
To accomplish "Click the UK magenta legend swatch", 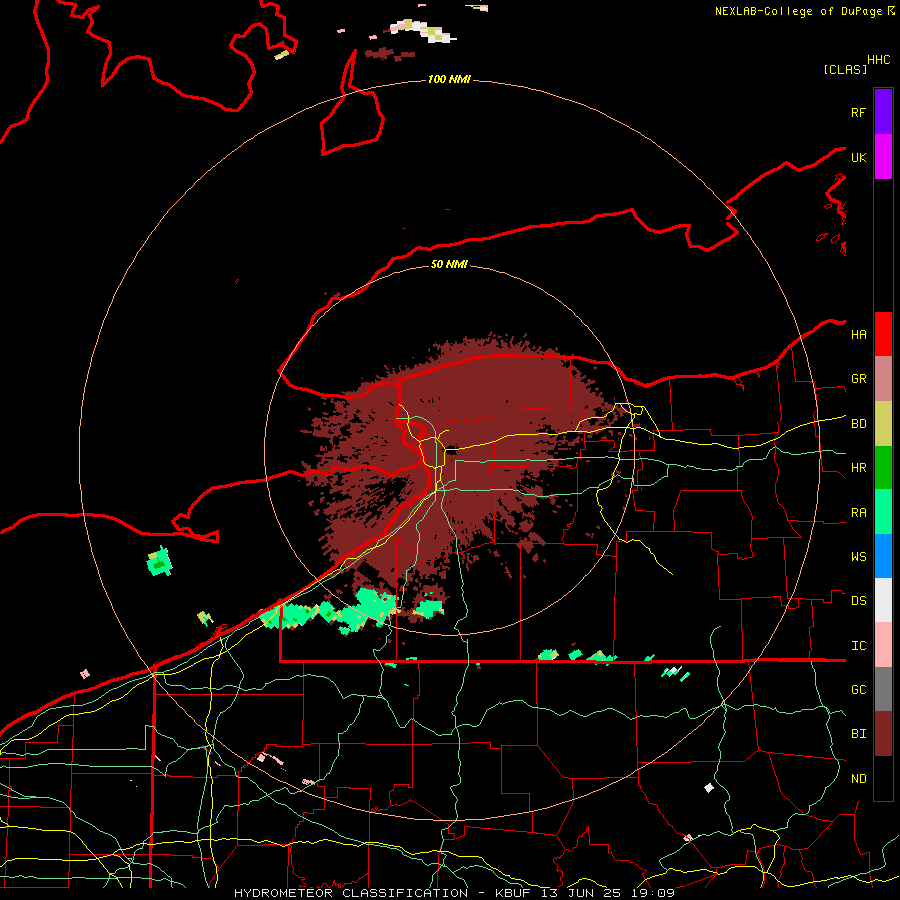I will tap(883, 157).
